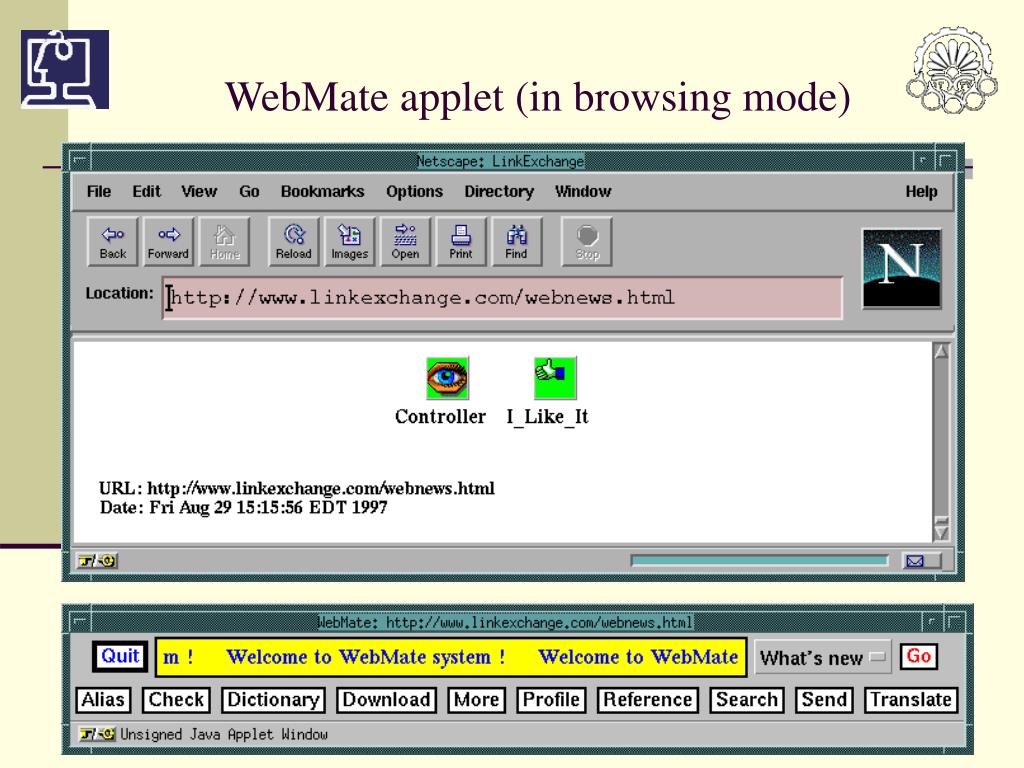
Task: Go to Home via toolbar icon
Action: [x=225, y=242]
